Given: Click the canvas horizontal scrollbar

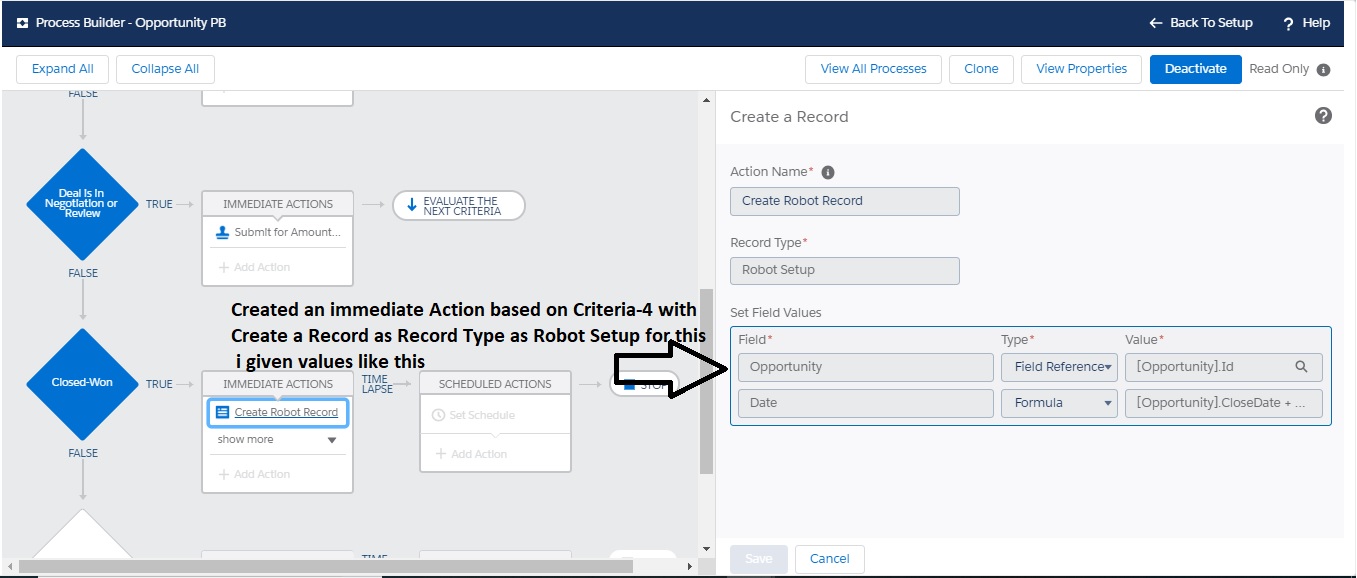Looking at the screenshot, I should click(326, 566).
